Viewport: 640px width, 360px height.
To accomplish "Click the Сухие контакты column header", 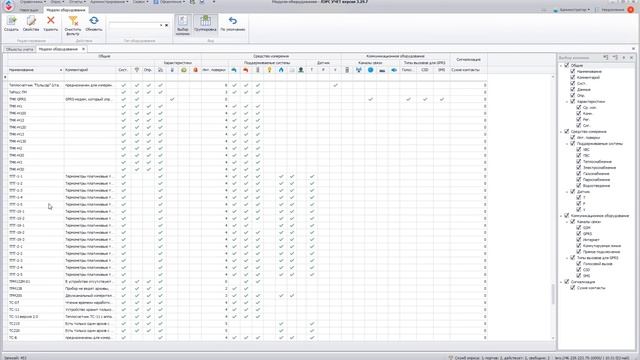I will point(469,70).
